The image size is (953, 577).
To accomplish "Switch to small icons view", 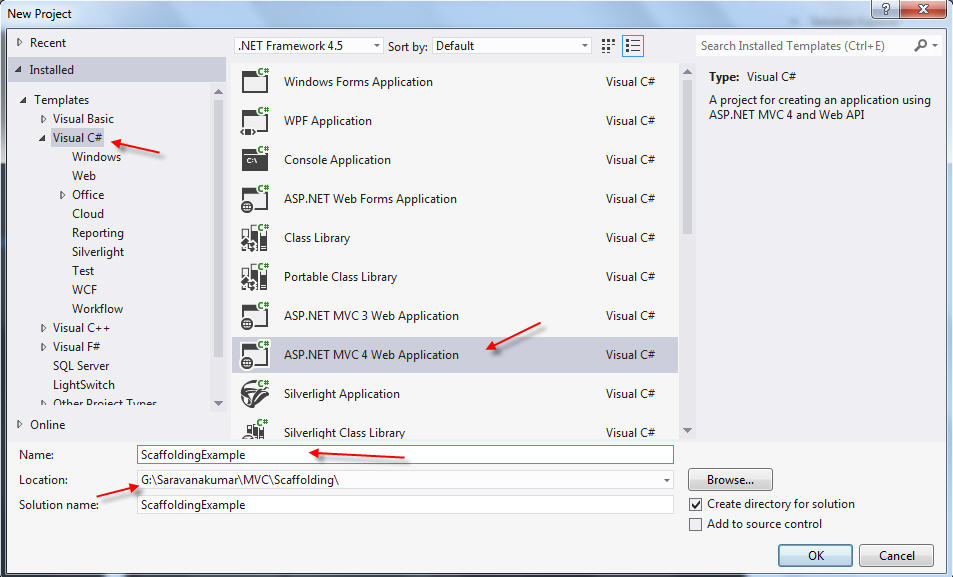I will click(608, 46).
